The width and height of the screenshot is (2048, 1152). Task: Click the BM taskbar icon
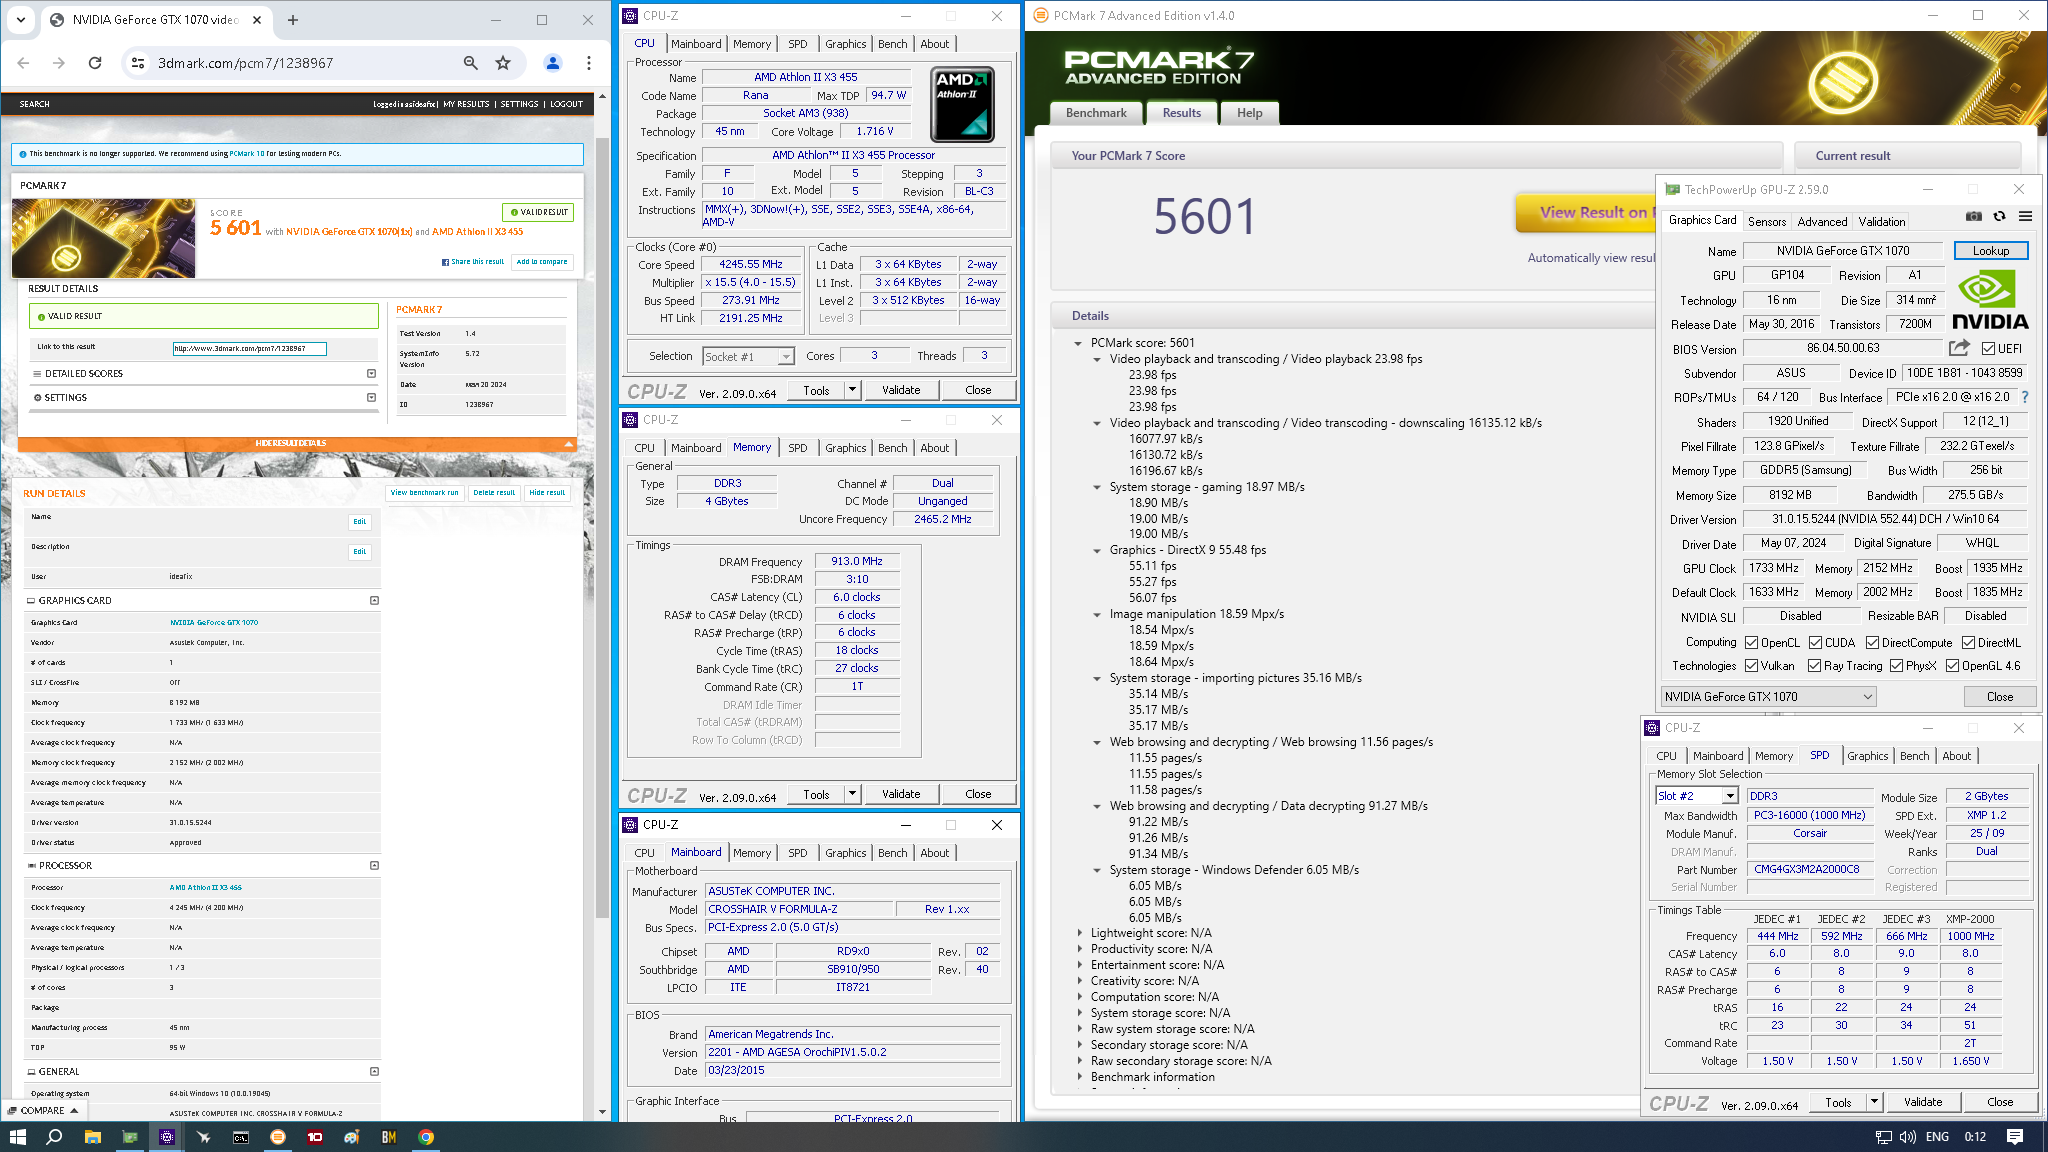coord(389,1137)
